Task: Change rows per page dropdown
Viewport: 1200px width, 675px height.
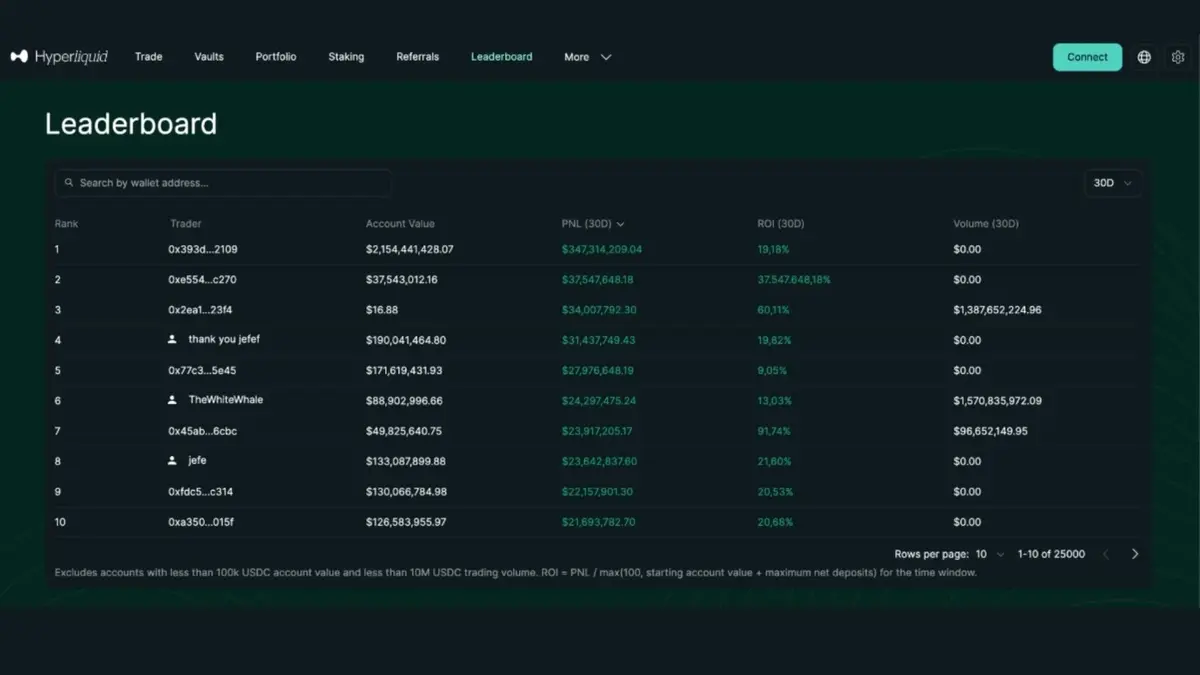Action: click(x=989, y=554)
